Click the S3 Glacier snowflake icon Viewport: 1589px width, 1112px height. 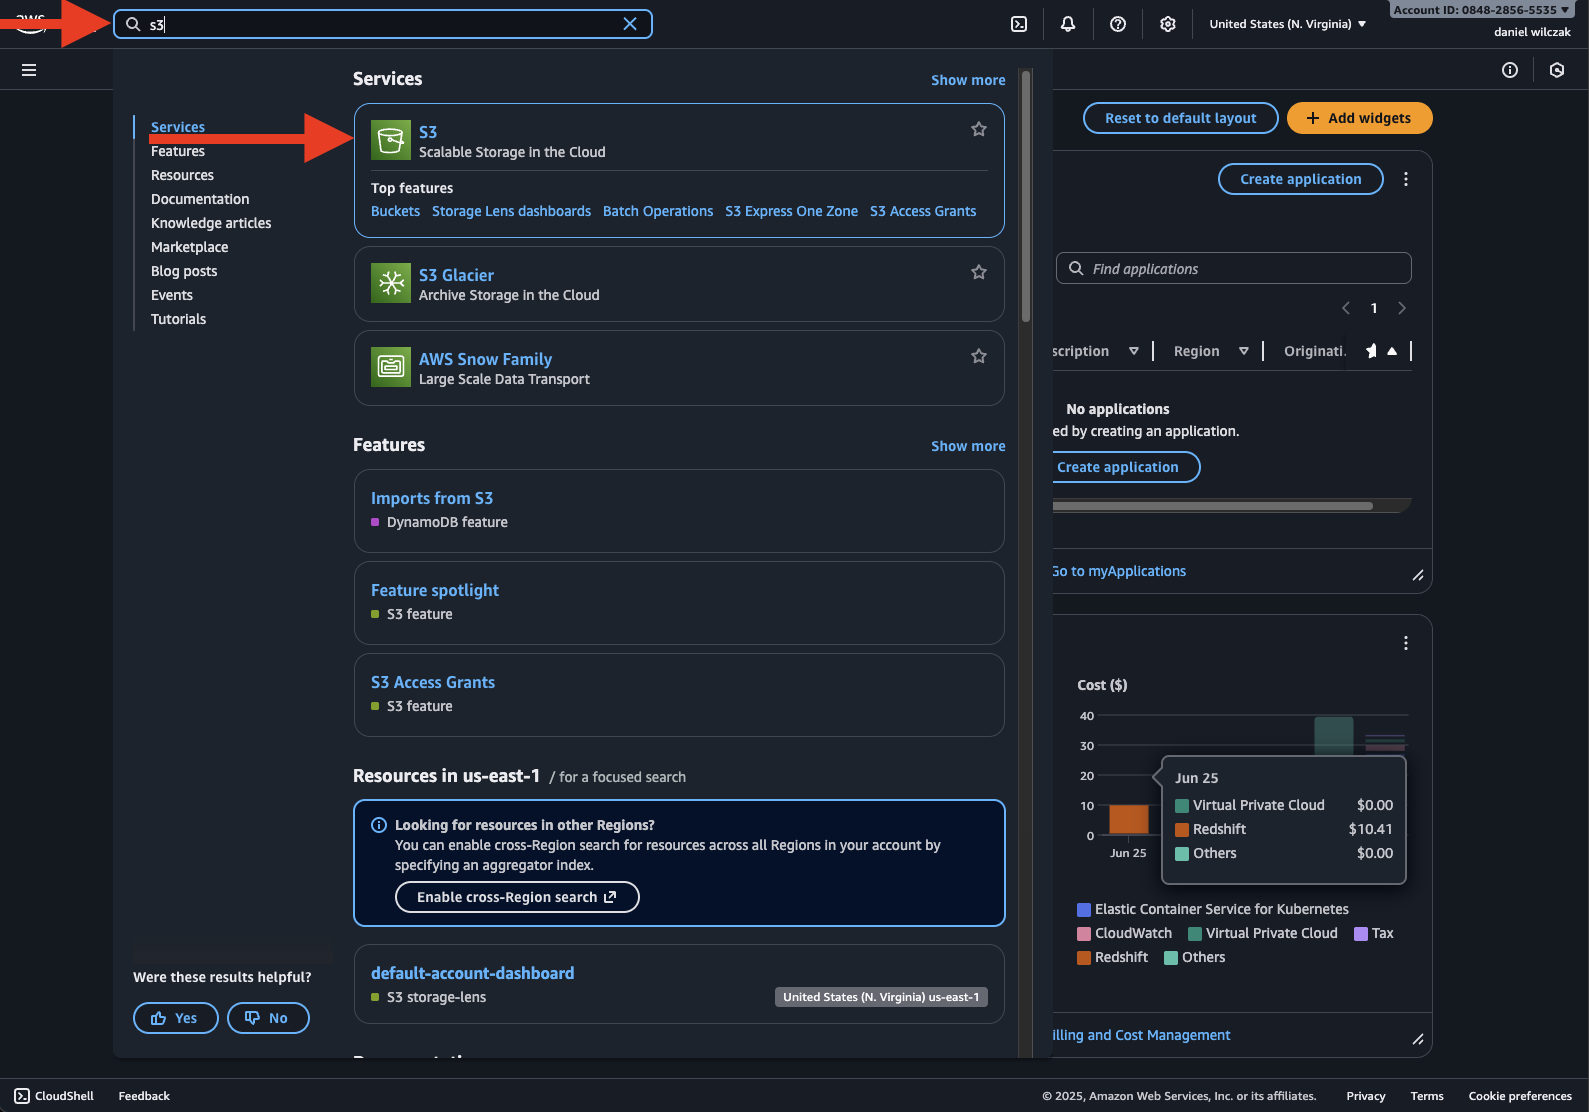click(391, 284)
